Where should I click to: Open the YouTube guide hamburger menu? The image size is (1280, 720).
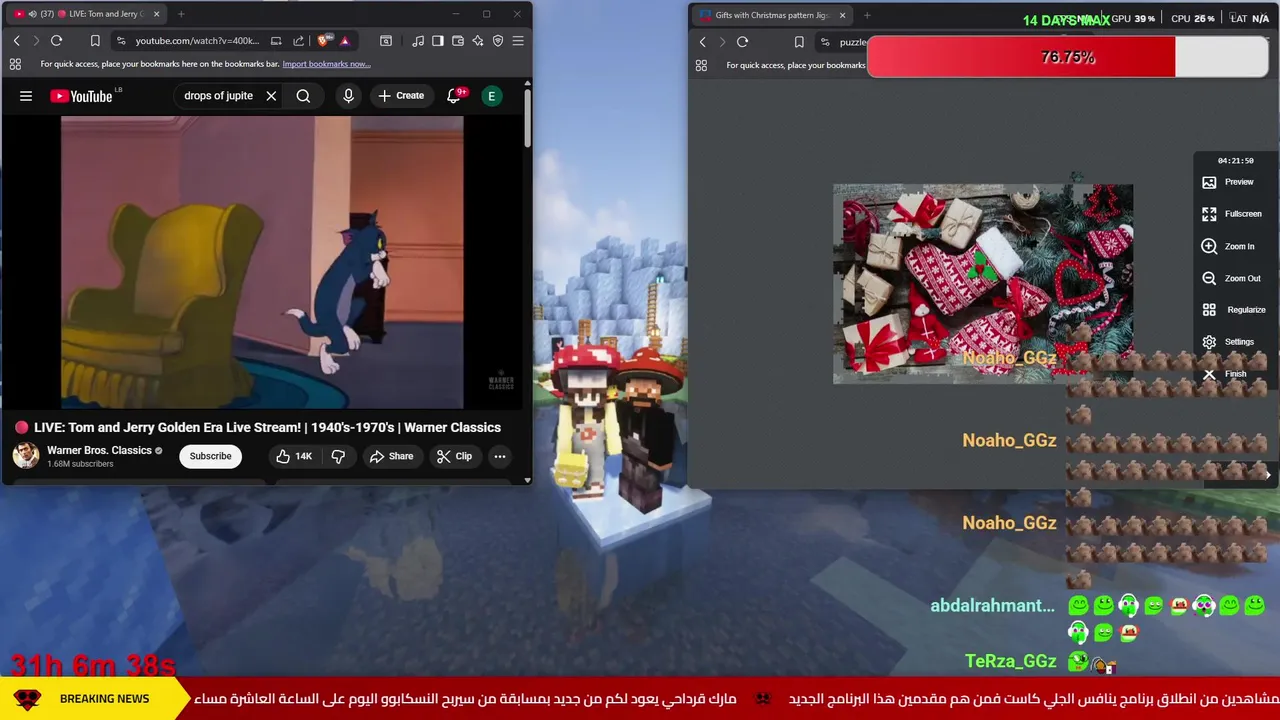(x=26, y=96)
